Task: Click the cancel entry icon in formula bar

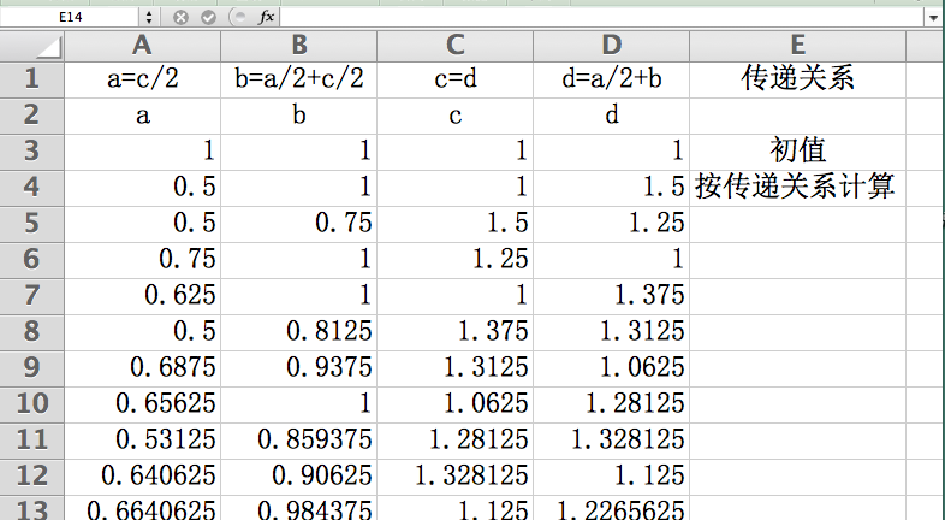Action: pos(181,18)
